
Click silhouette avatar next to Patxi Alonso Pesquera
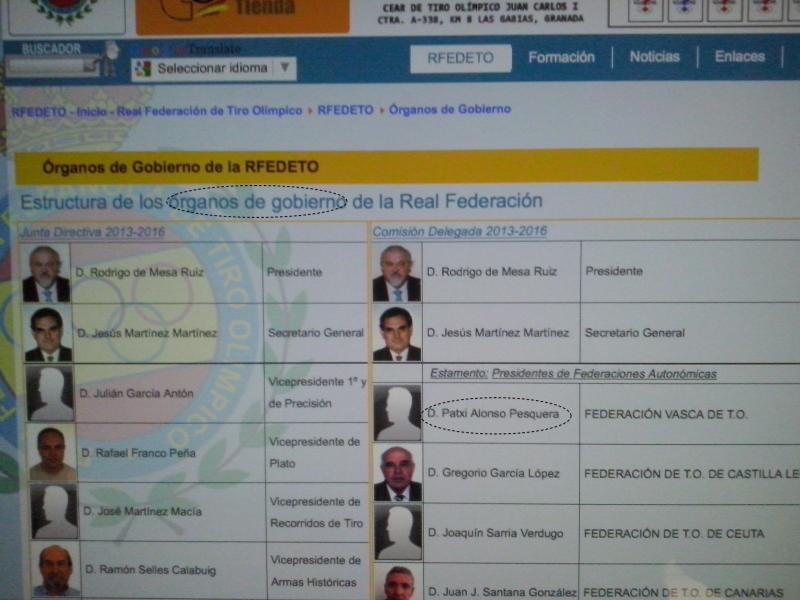397,413
